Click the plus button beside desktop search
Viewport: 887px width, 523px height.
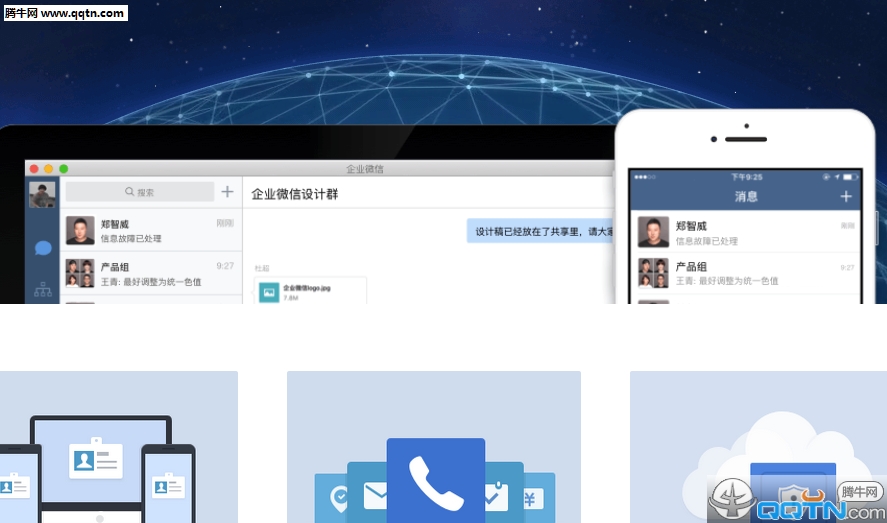point(227,192)
